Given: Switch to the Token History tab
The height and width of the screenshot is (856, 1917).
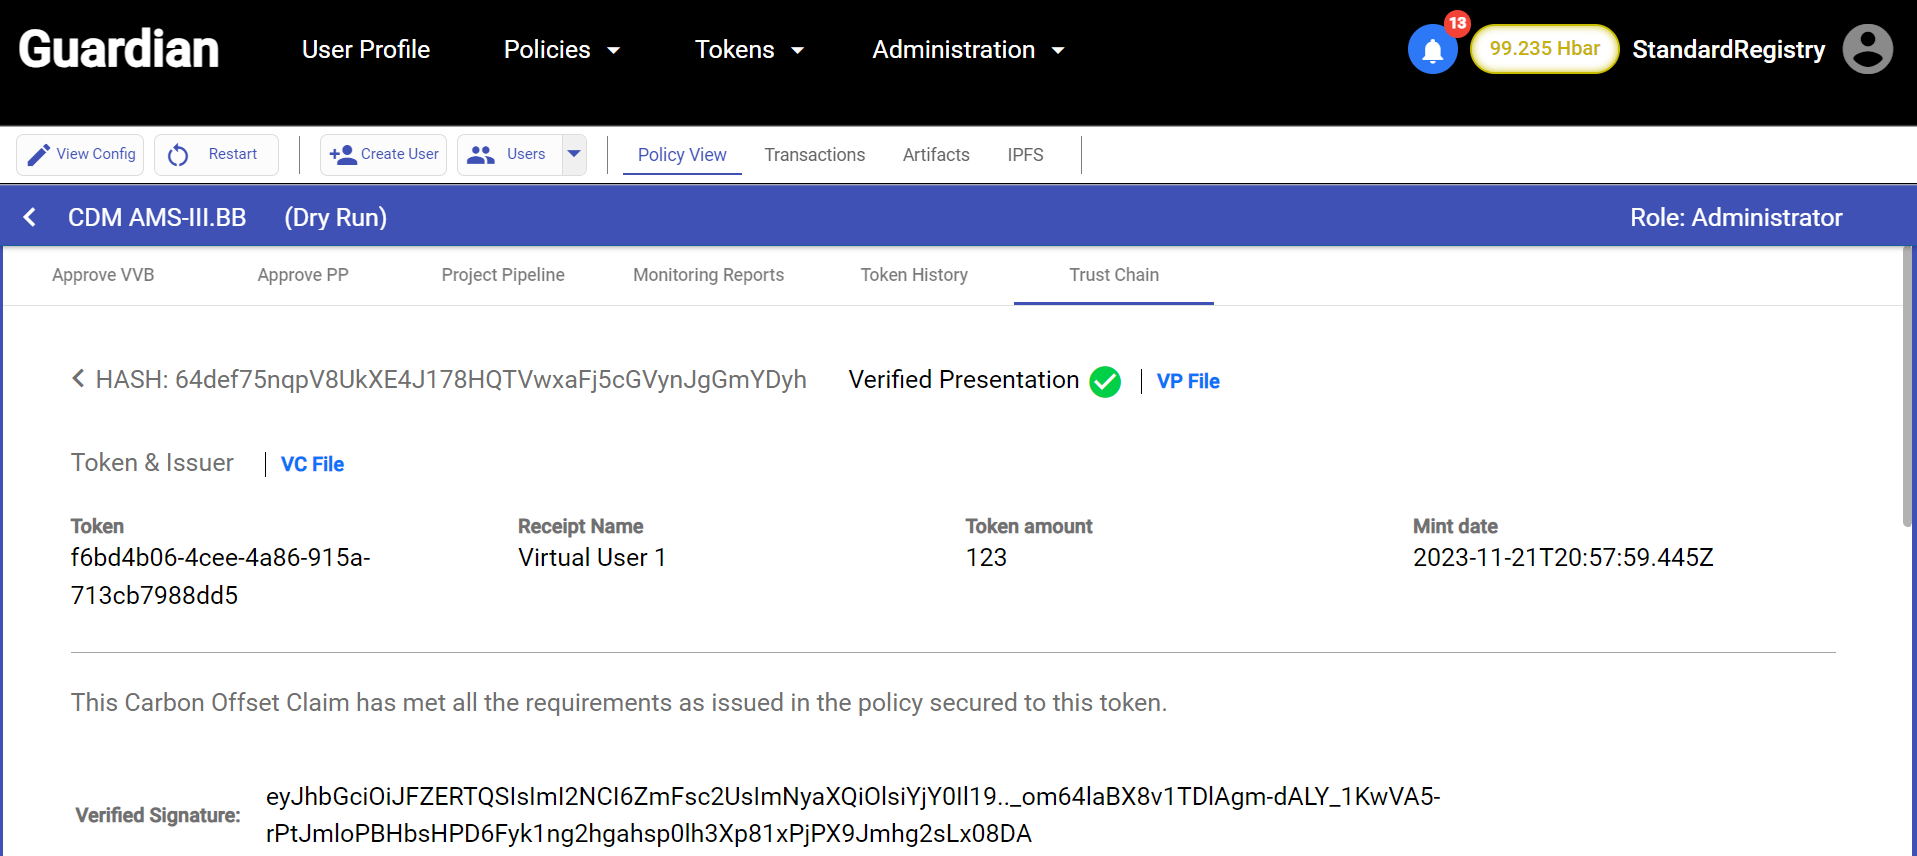Looking at the screenshot, I should 914,275.
